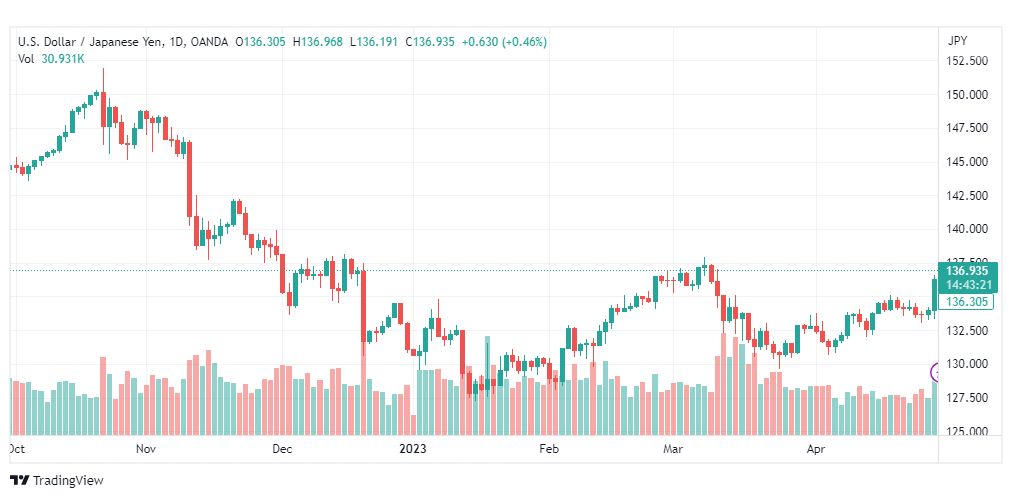Click the 30.931K volume value
The image size is (1012, 498).
coord(63,59)
